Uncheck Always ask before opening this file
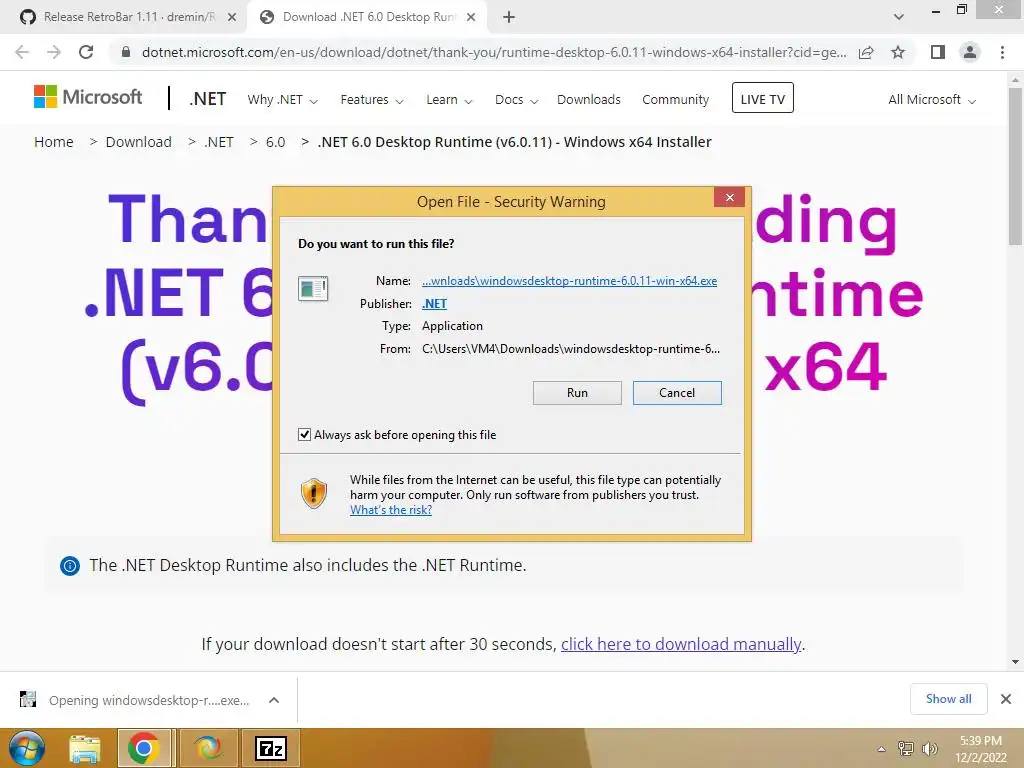 (x=304, y=435)
